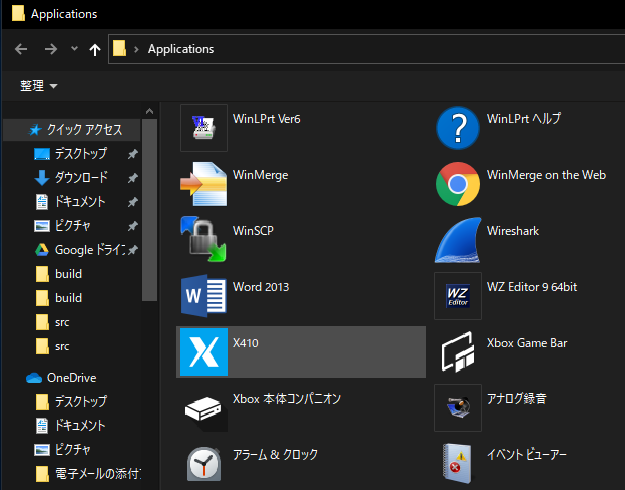Go up one folder level

[95, 49]
